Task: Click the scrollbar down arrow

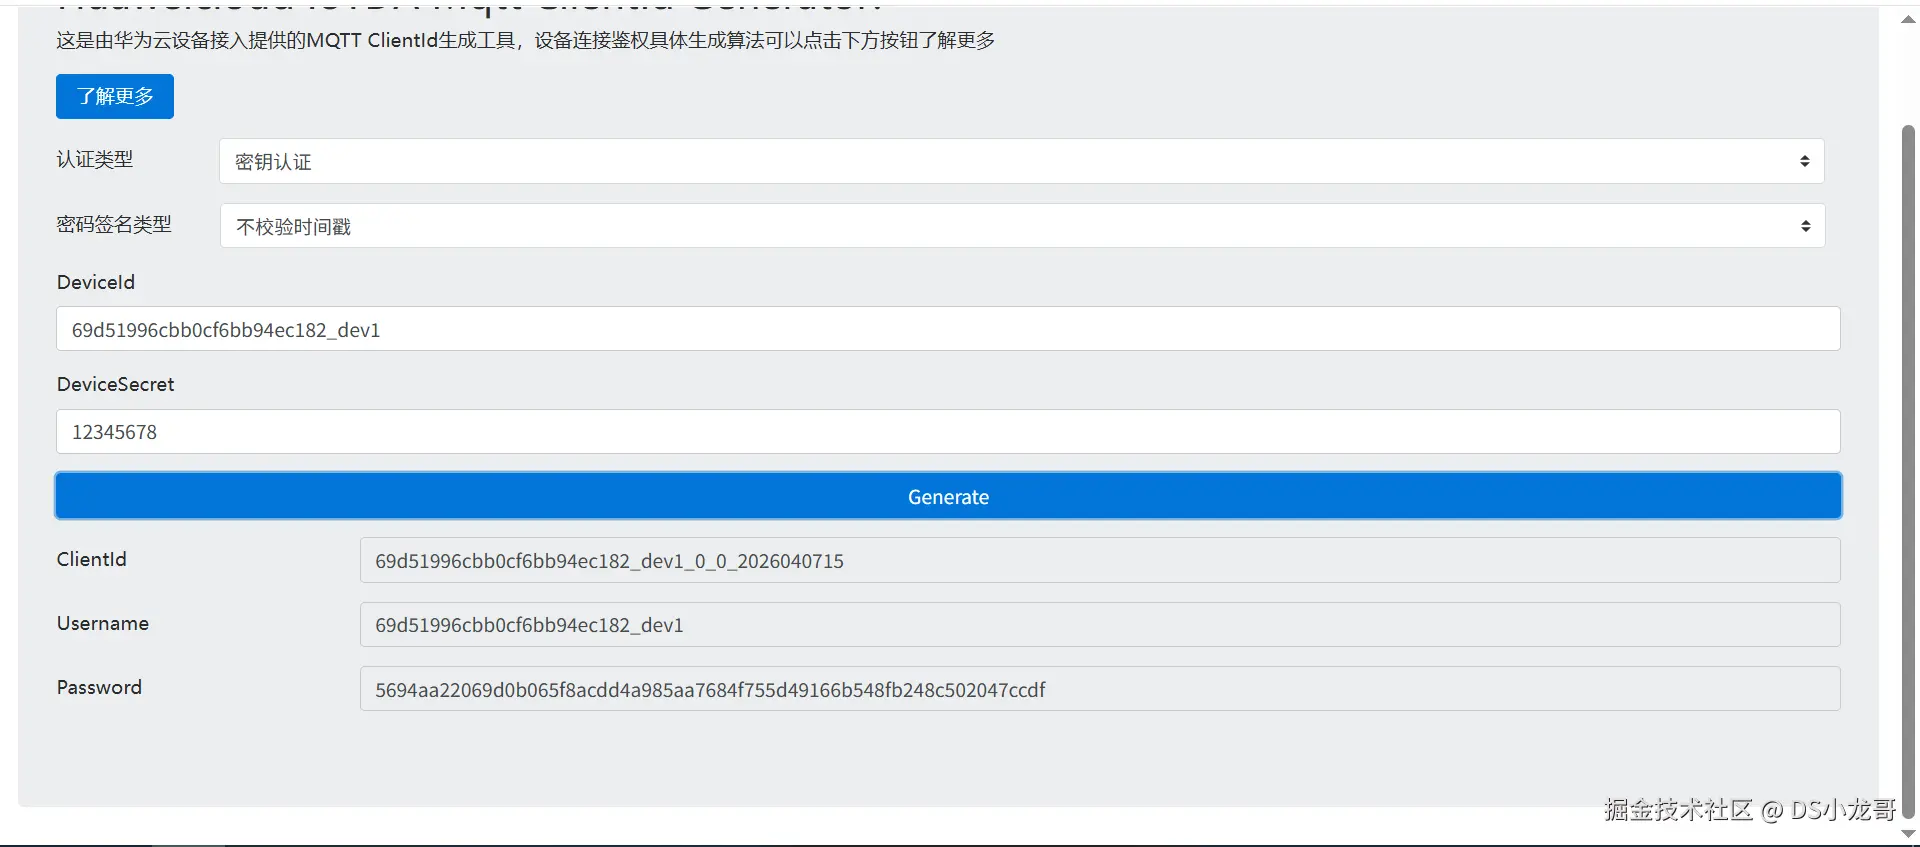Action: pyautogui.click(x=1908, y=834)
